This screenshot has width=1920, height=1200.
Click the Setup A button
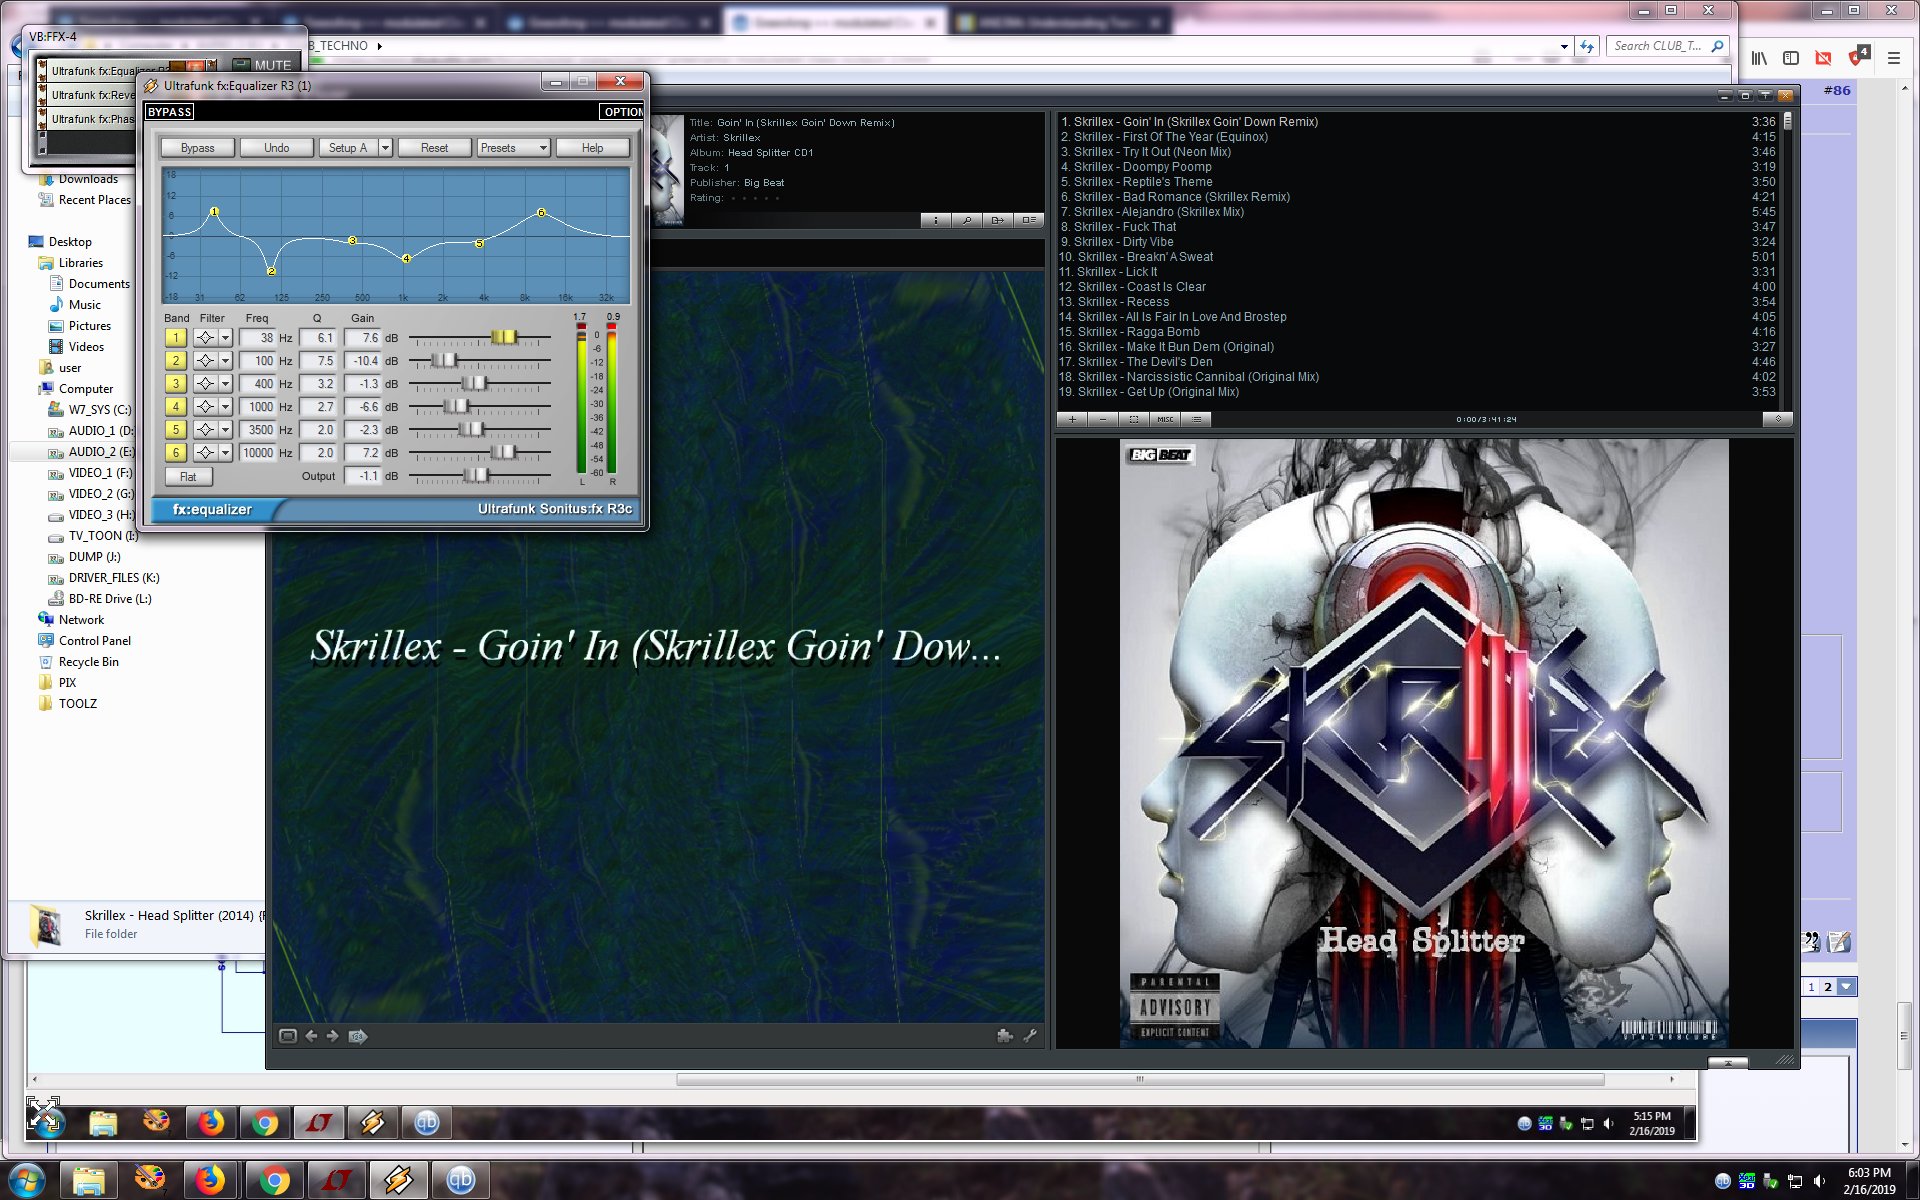click(348, 148)
